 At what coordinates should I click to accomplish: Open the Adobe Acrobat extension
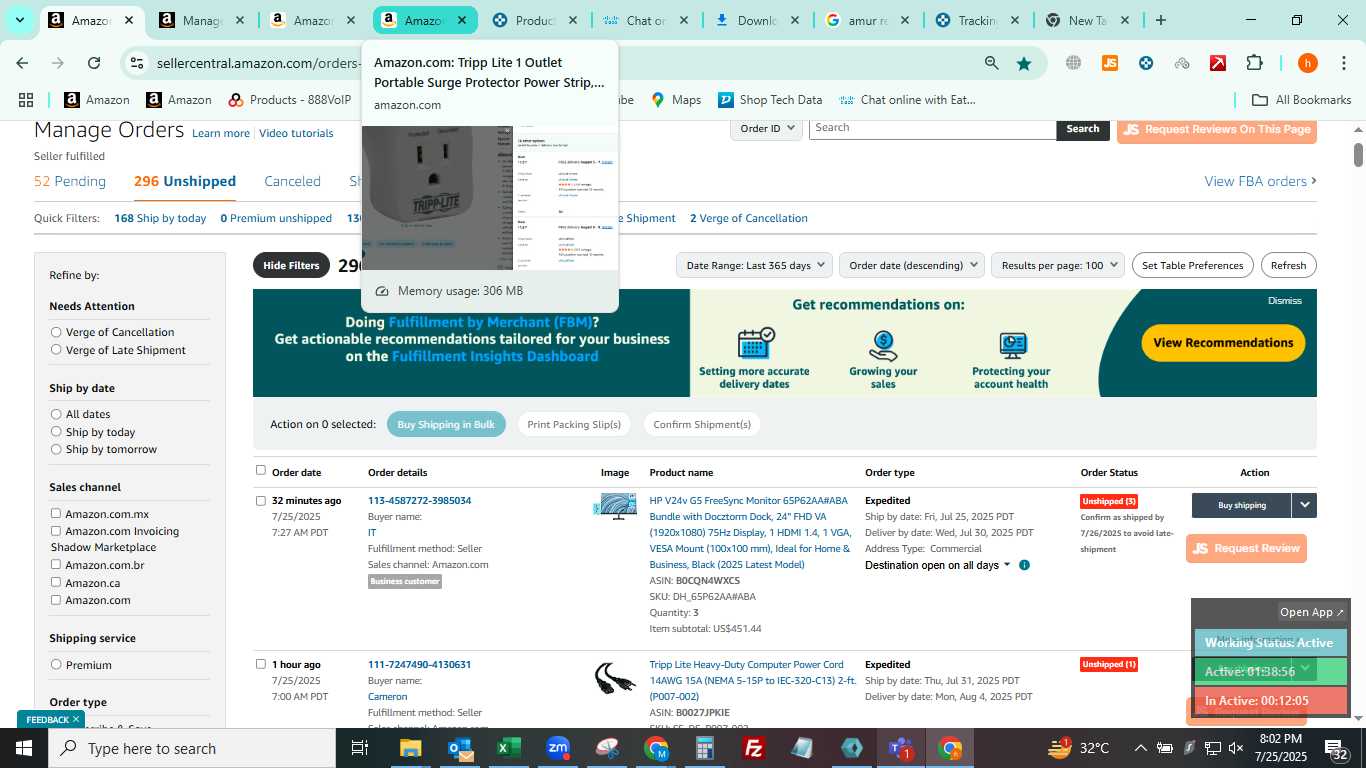point(1218,63)
